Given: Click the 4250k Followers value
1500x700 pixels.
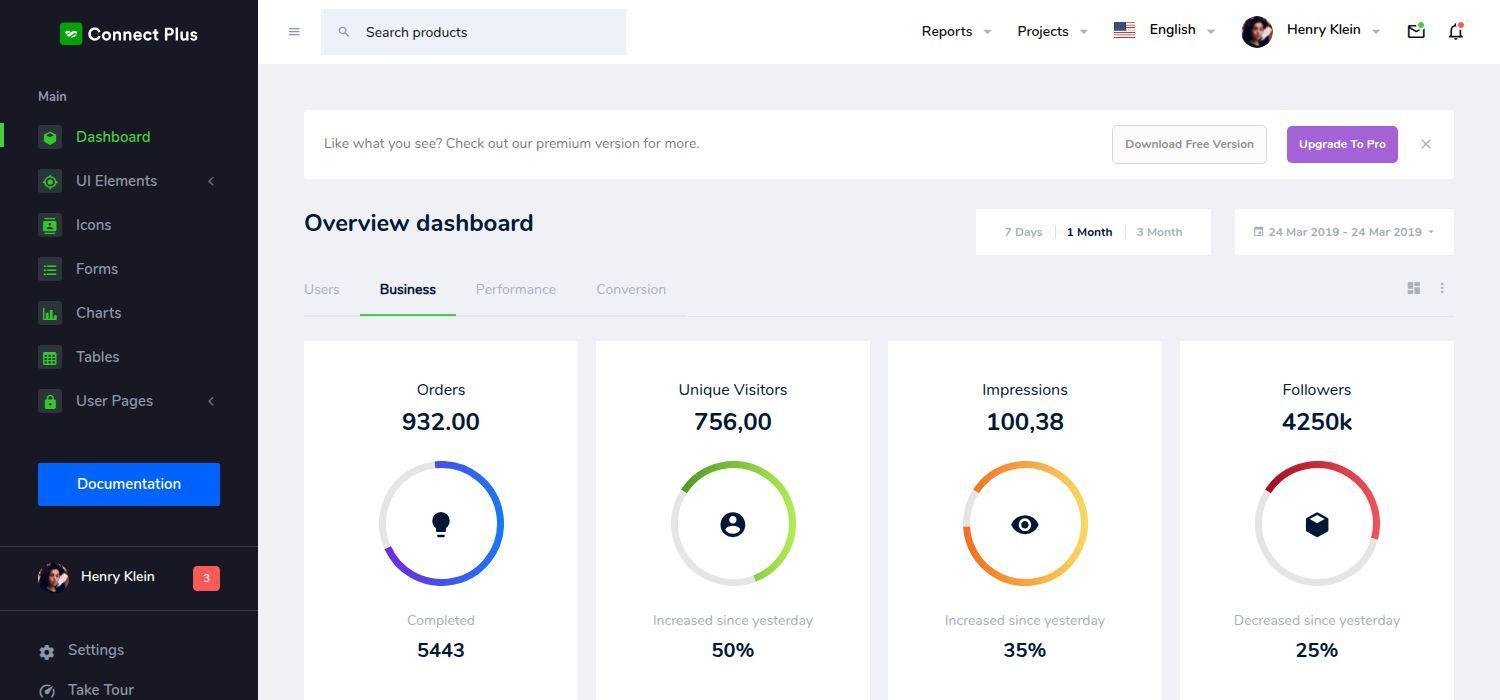Looking at the screenshot, I should [x=1317, y=422].
